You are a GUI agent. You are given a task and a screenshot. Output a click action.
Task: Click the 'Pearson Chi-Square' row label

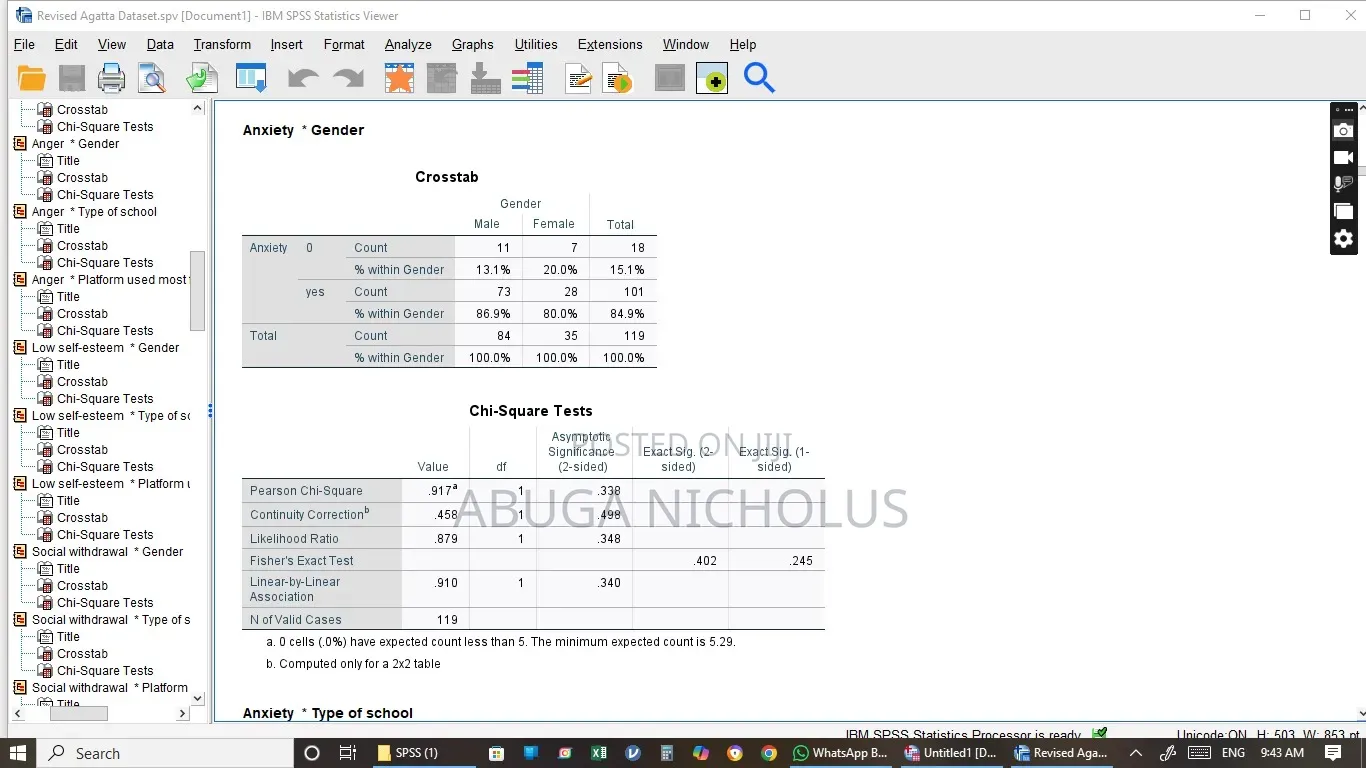click(x=306, y=491)
